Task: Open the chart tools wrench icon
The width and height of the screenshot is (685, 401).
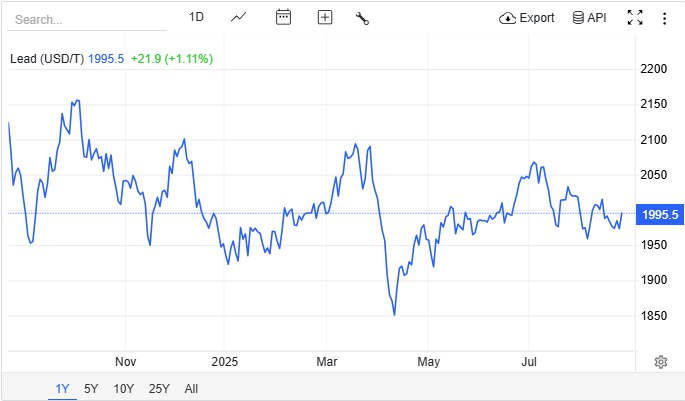Action: pos(363,18)
